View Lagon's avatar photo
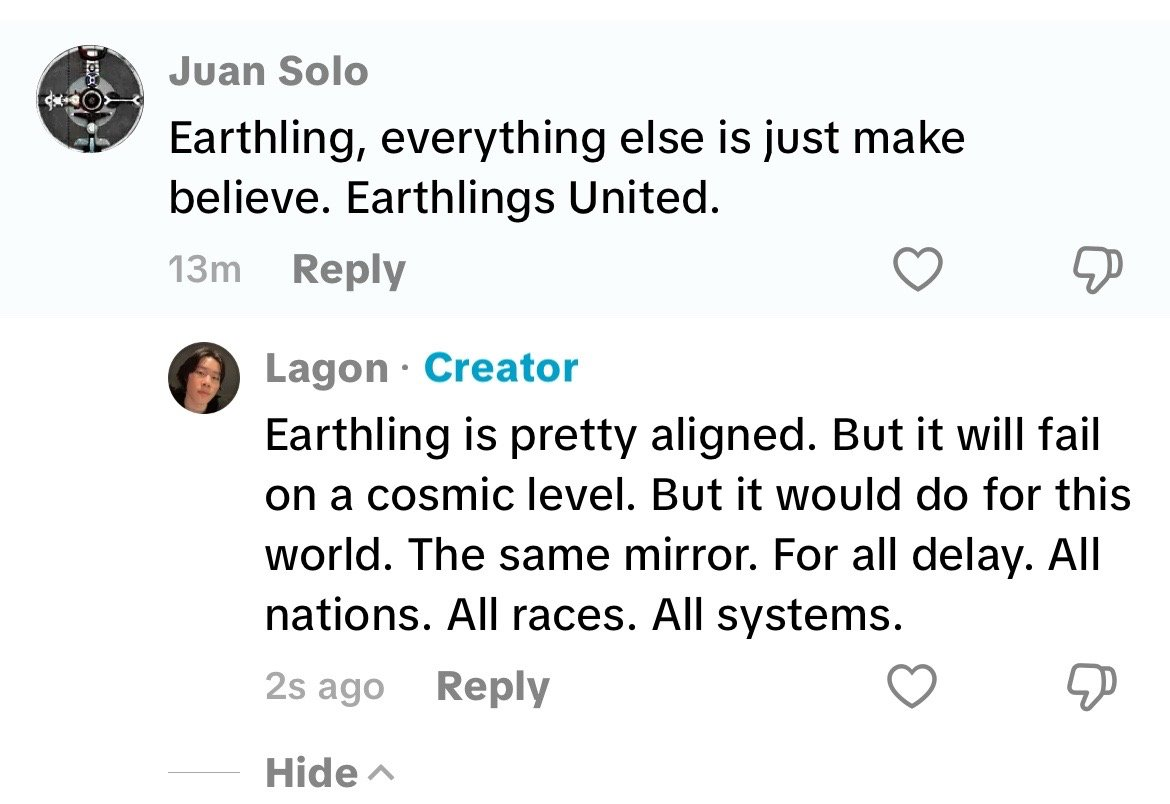The width and height of the screenshot is (1170, 804). click(204, 377)
